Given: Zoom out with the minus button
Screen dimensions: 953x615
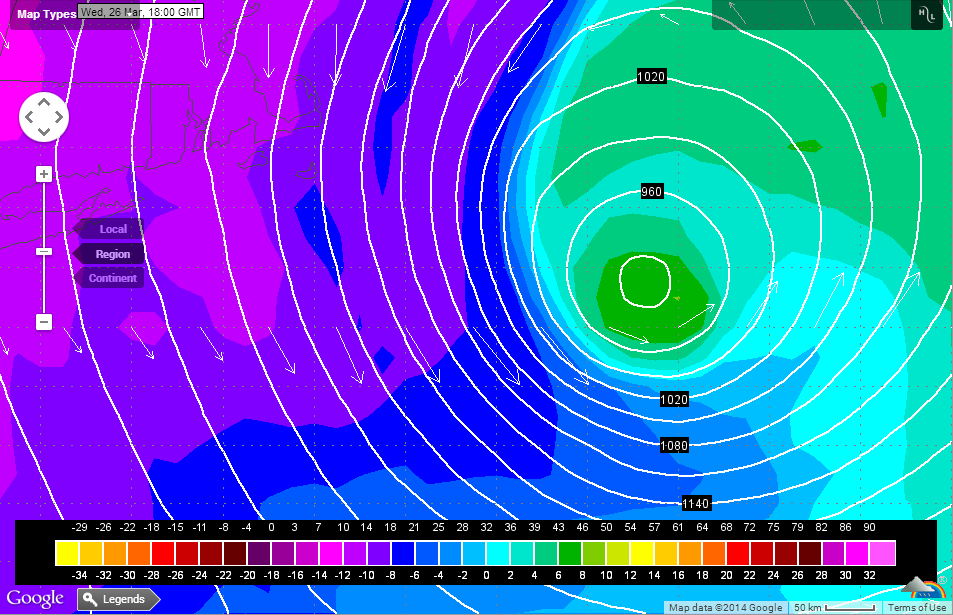Looking at the screenshot, I should click(44, 321).
